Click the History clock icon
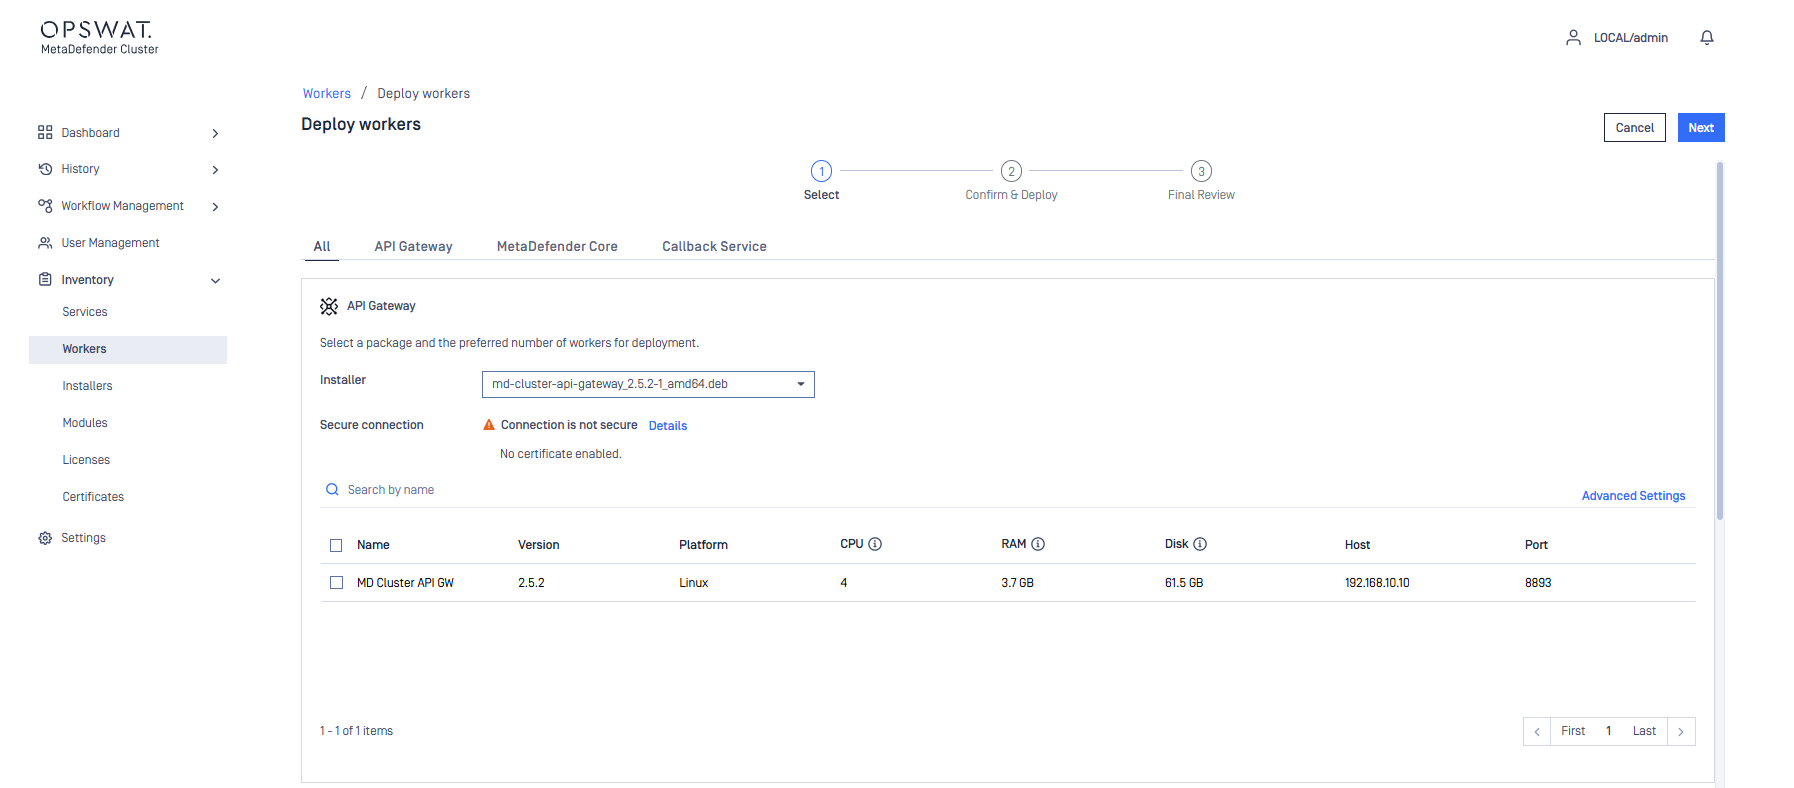 (x=45, y=169)
